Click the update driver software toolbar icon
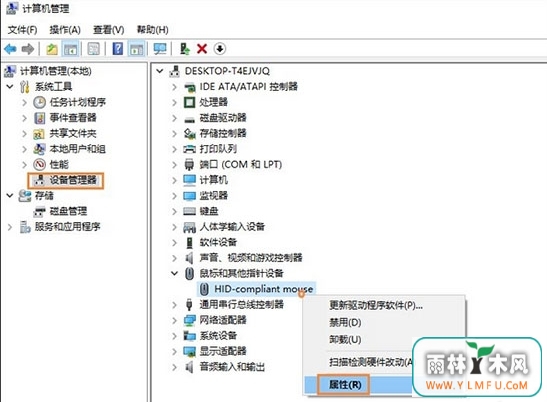This screenshot has width=547, height=402. click(x=185, y=49)
